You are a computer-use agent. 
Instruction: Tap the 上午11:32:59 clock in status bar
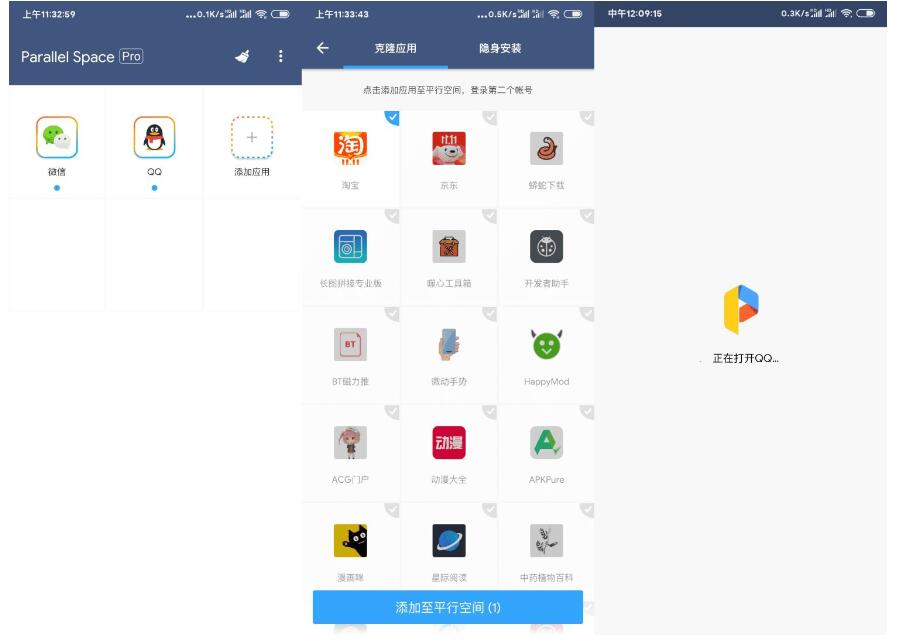49,14
